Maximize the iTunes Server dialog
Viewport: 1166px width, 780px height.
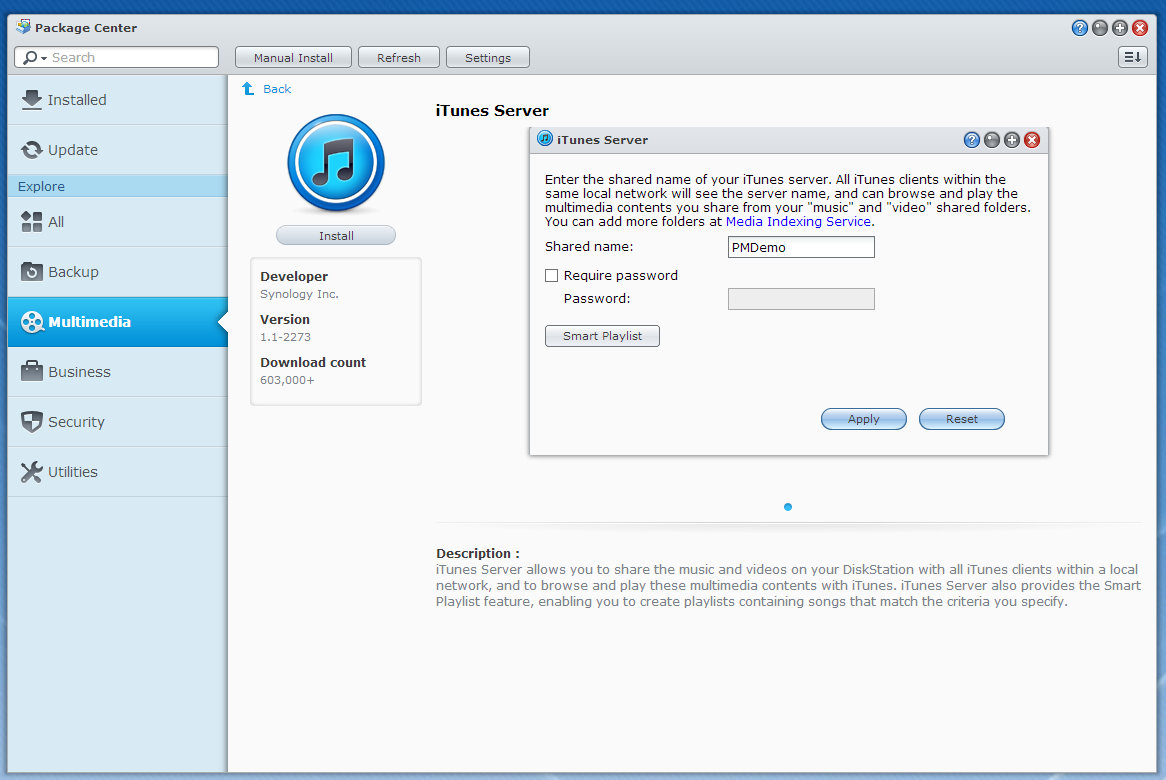tap(1012, 140)
